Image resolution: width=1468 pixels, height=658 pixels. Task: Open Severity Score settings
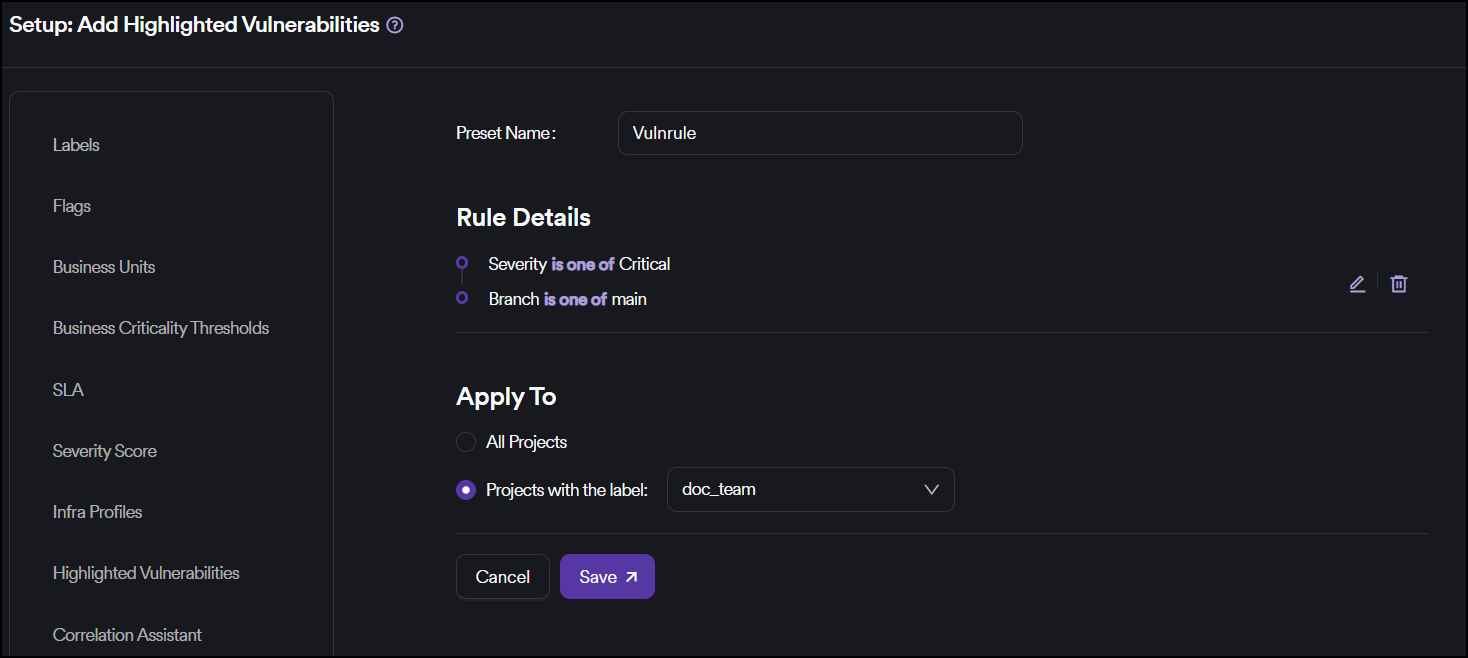tap(105, 451)
